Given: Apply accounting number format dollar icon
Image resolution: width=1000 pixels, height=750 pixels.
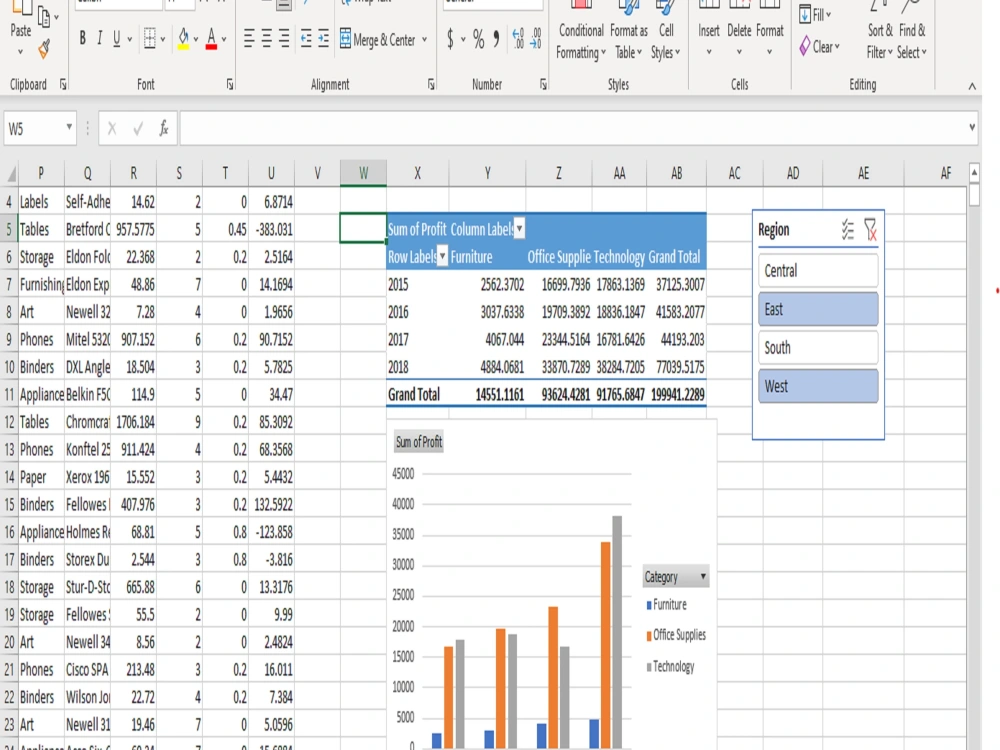Looking at the screenshot, I should (450, 39).
